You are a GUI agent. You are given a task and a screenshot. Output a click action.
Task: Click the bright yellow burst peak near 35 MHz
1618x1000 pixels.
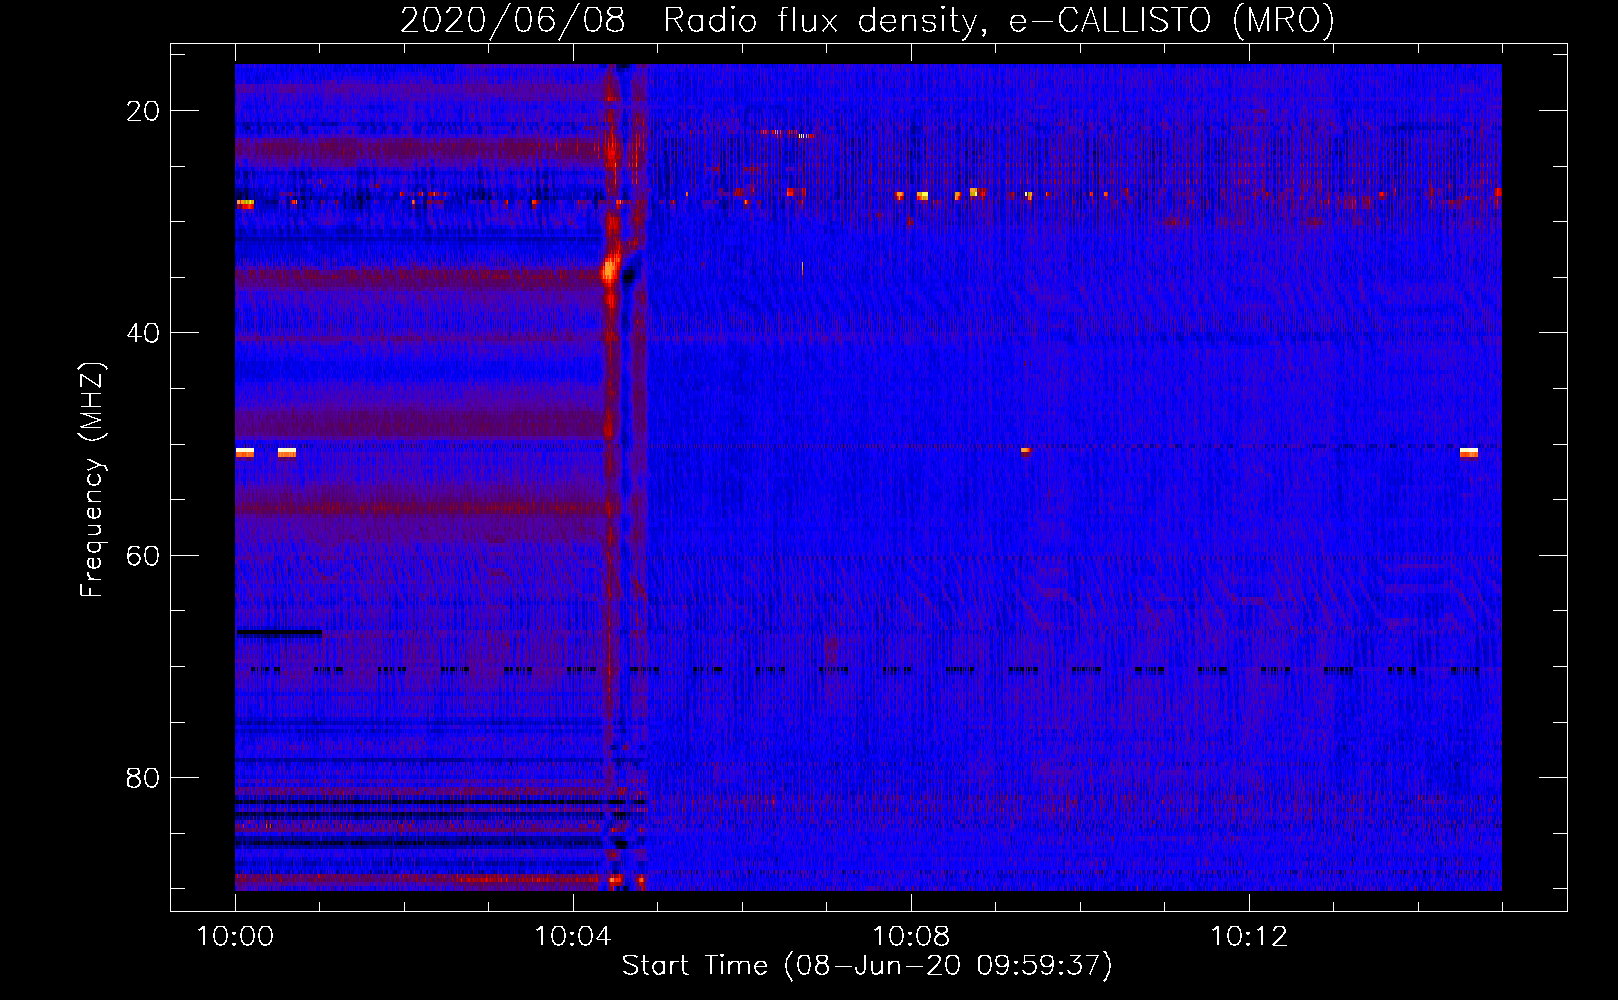pyautogui.click(x=609, y=269)
